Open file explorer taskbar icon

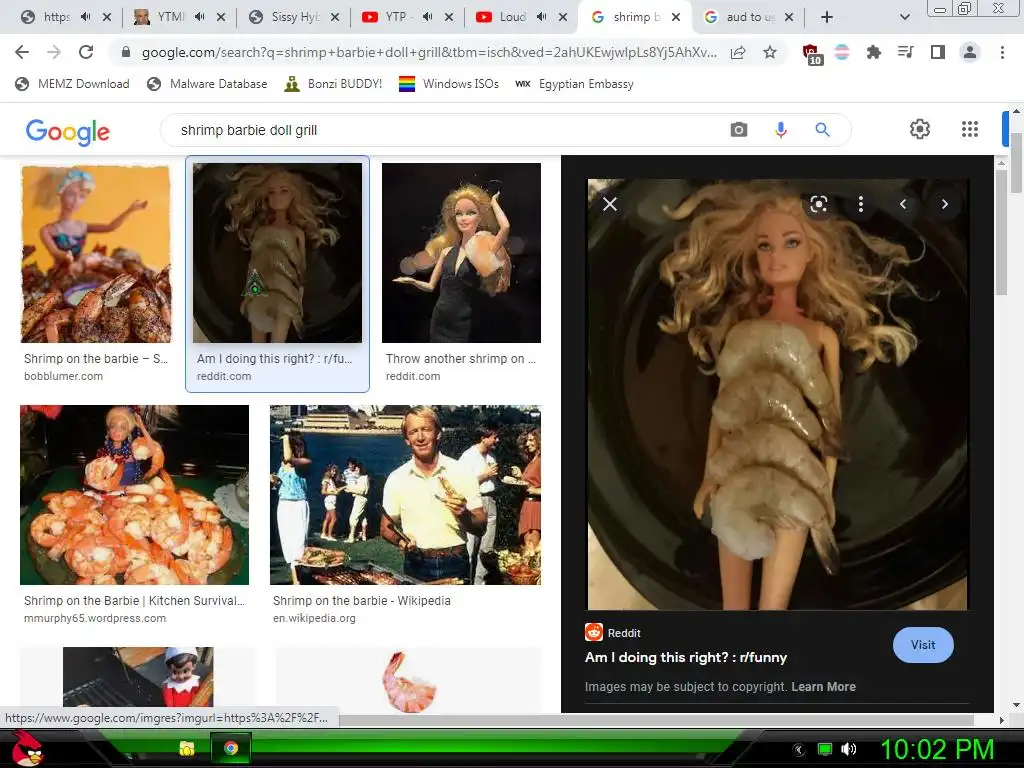pos(187,748)
